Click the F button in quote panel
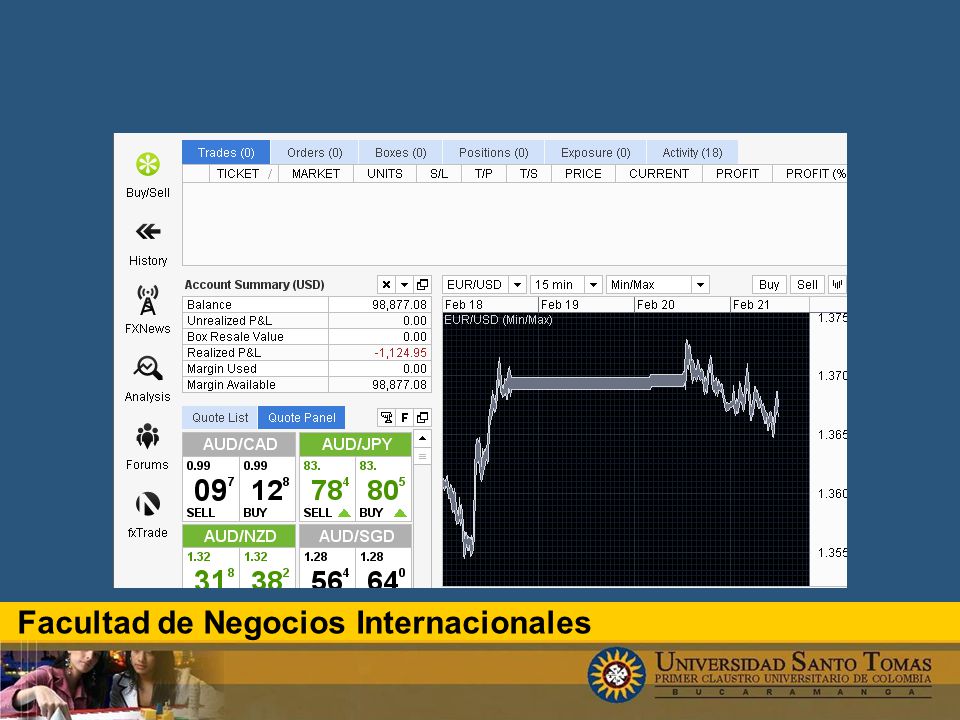Viewport: 960px width, 720px height. [404, 418]
